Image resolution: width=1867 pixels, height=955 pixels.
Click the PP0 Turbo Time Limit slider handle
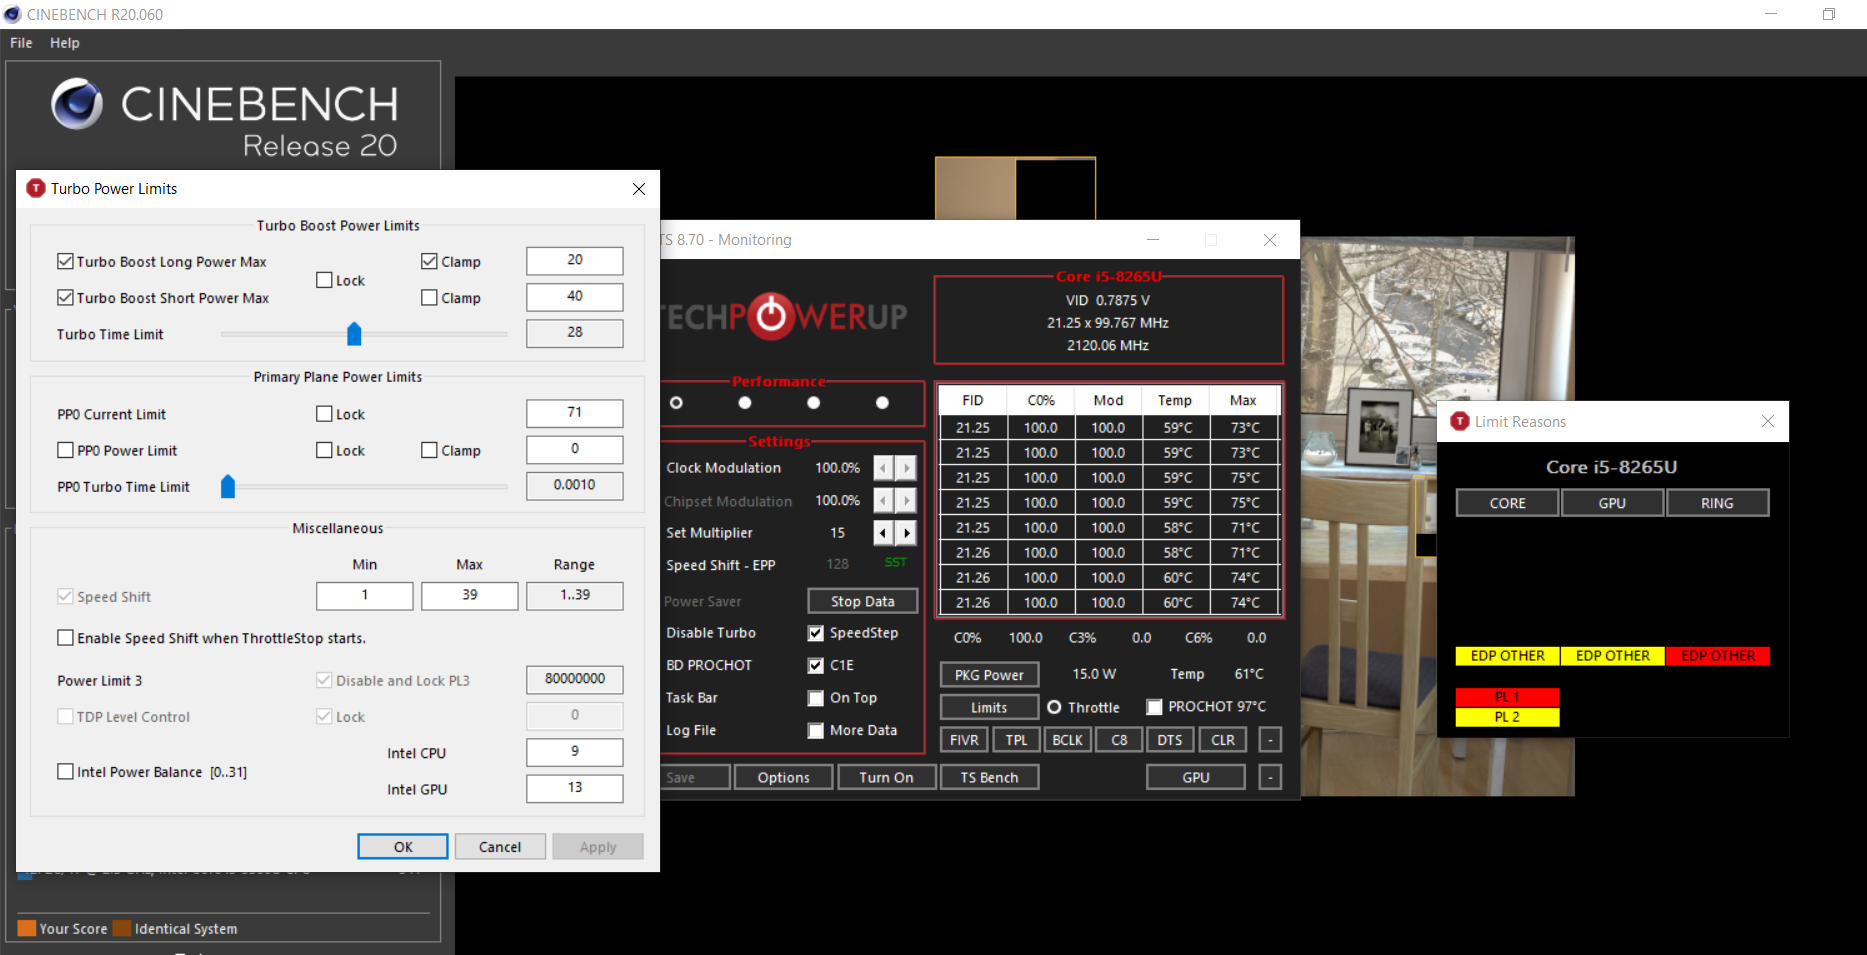click(x=228, y=486)
